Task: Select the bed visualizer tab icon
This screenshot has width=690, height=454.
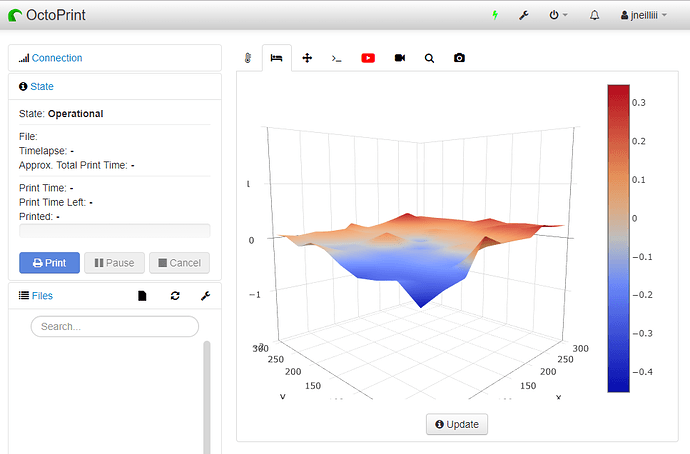Action: click(277, 58)
